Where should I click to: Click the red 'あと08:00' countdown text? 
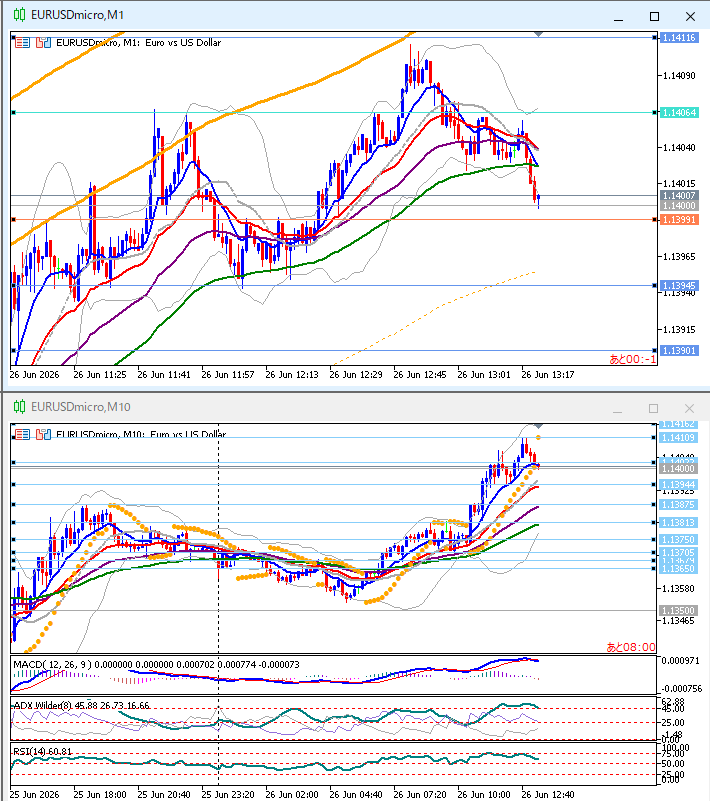pyautogui.click(x=631, y=647)
